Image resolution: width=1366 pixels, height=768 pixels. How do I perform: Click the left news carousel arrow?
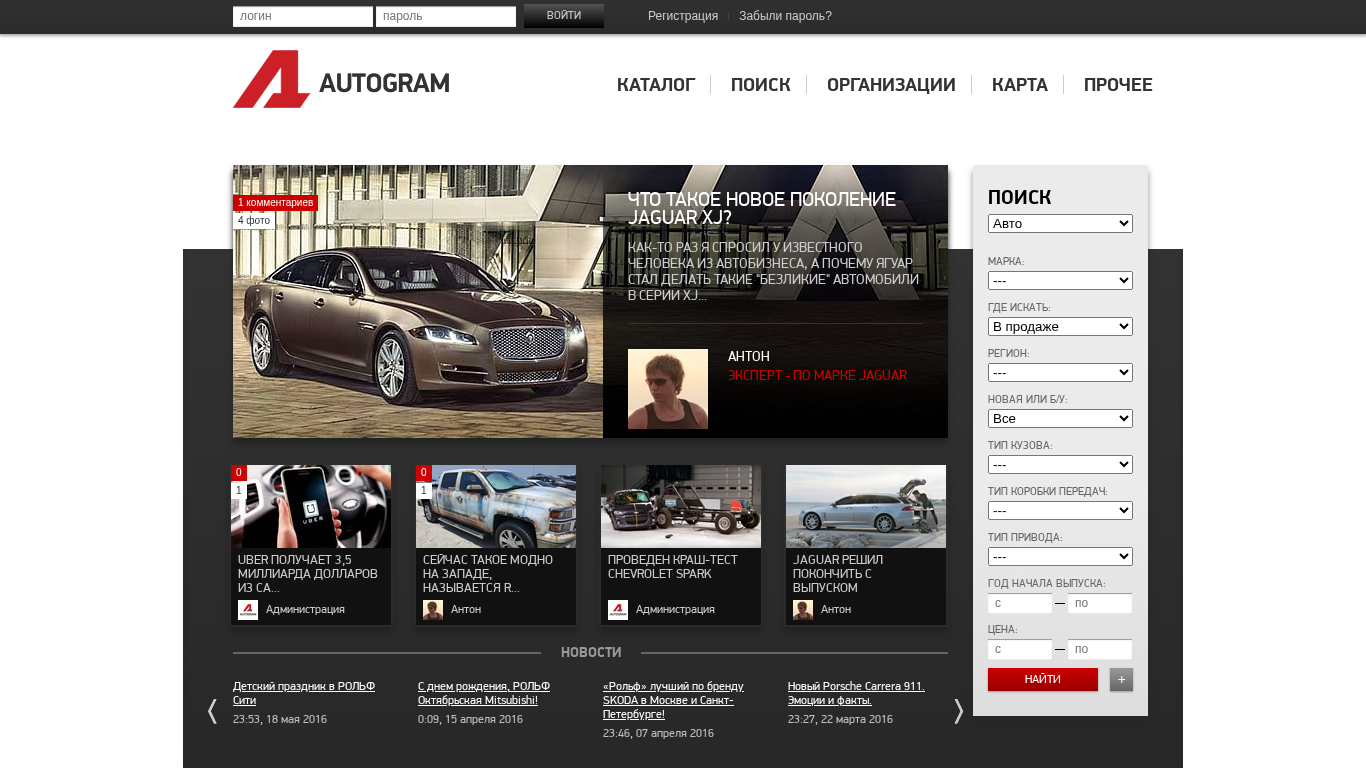tap(212, 711)
